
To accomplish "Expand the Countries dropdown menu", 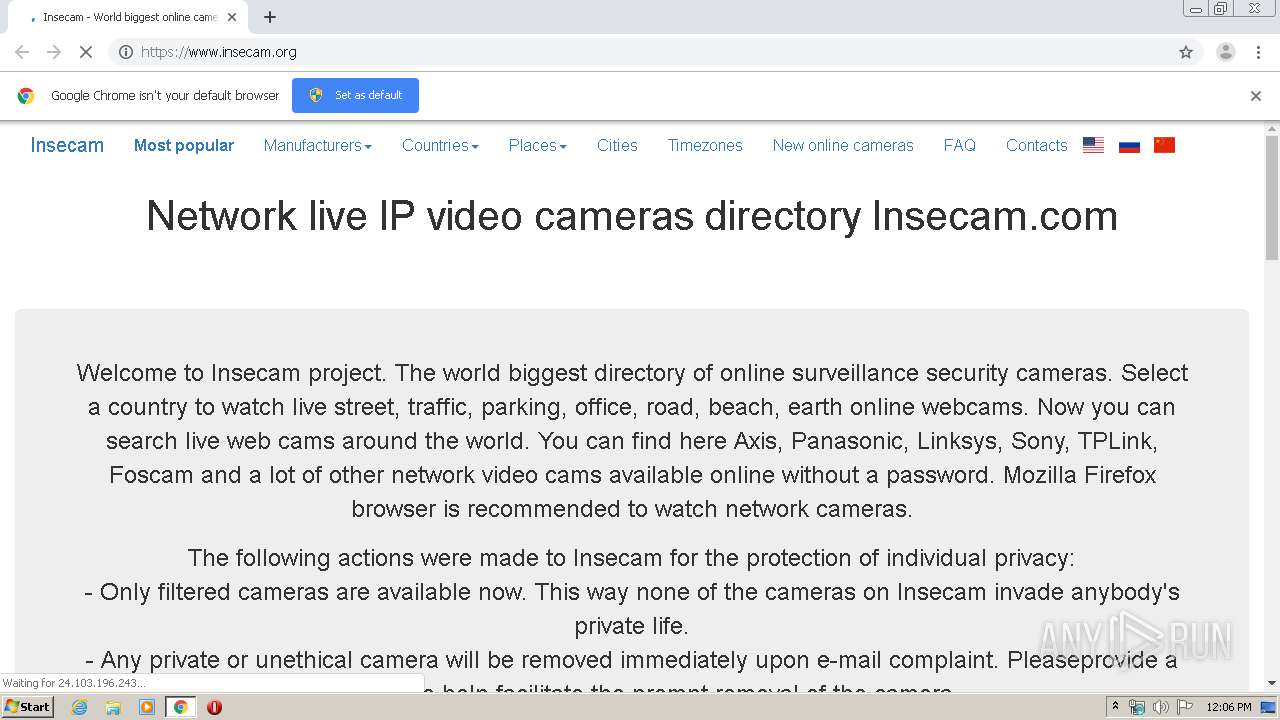I will coord(440,145).
